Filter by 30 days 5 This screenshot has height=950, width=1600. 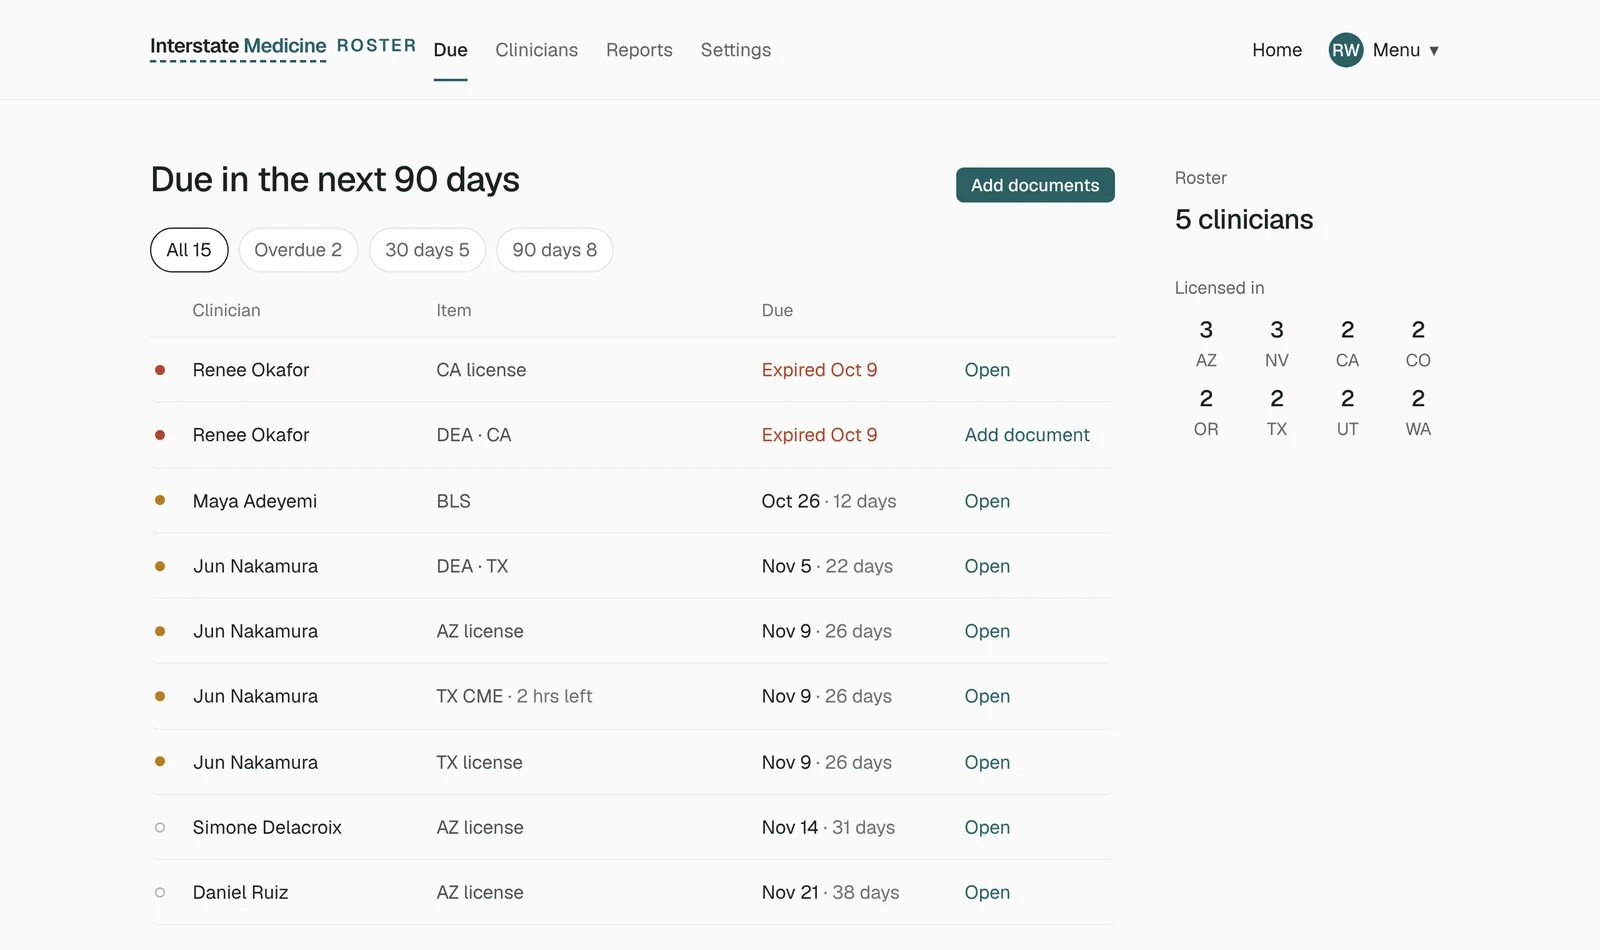427,250
